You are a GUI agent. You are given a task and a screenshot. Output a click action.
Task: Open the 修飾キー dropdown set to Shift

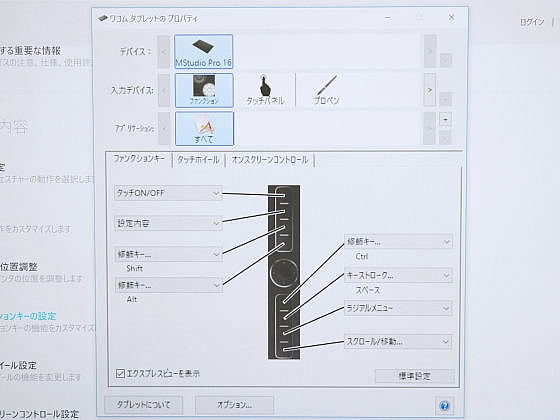168,254
